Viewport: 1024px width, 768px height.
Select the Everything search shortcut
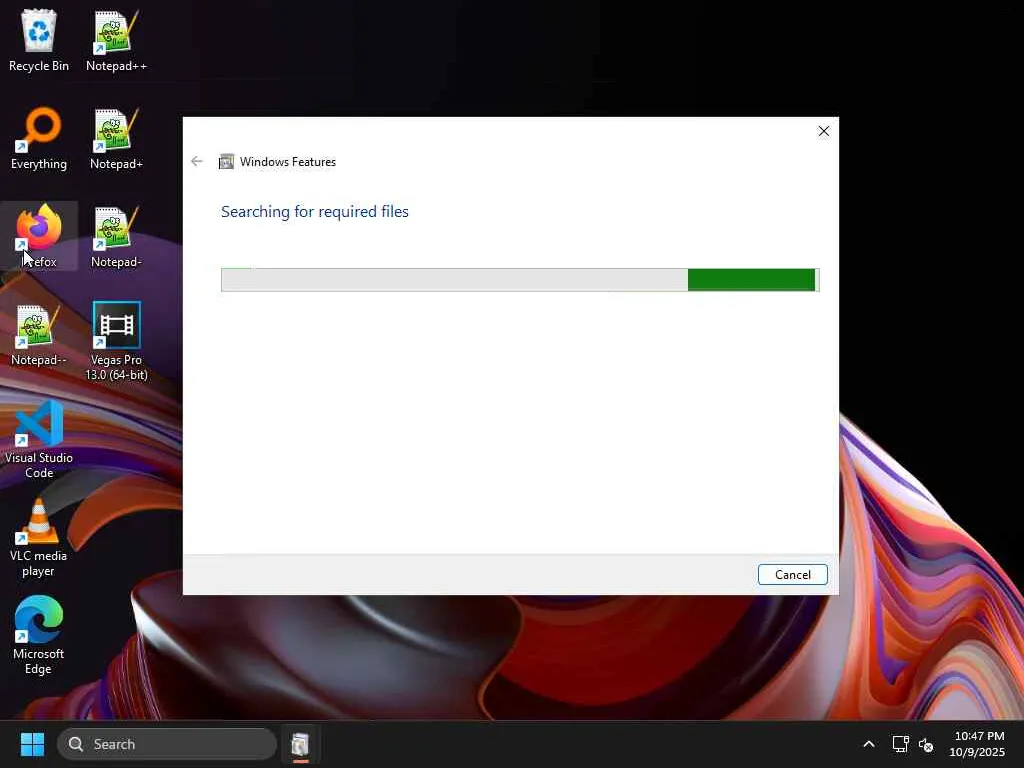click(39, 138)
